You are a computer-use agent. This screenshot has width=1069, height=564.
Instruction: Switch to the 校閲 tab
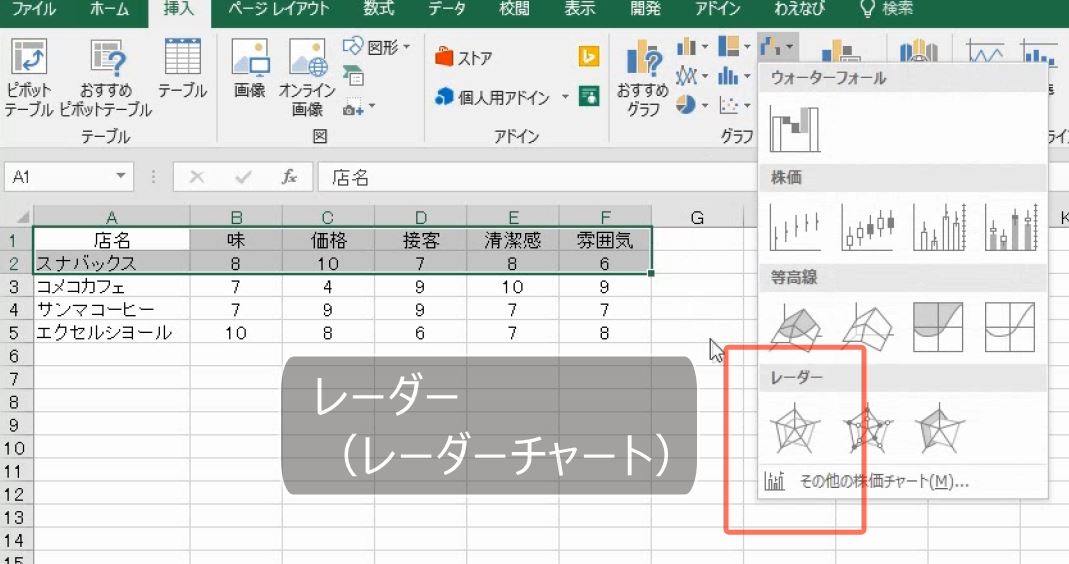pyautogui.click(x=514, y=9)
